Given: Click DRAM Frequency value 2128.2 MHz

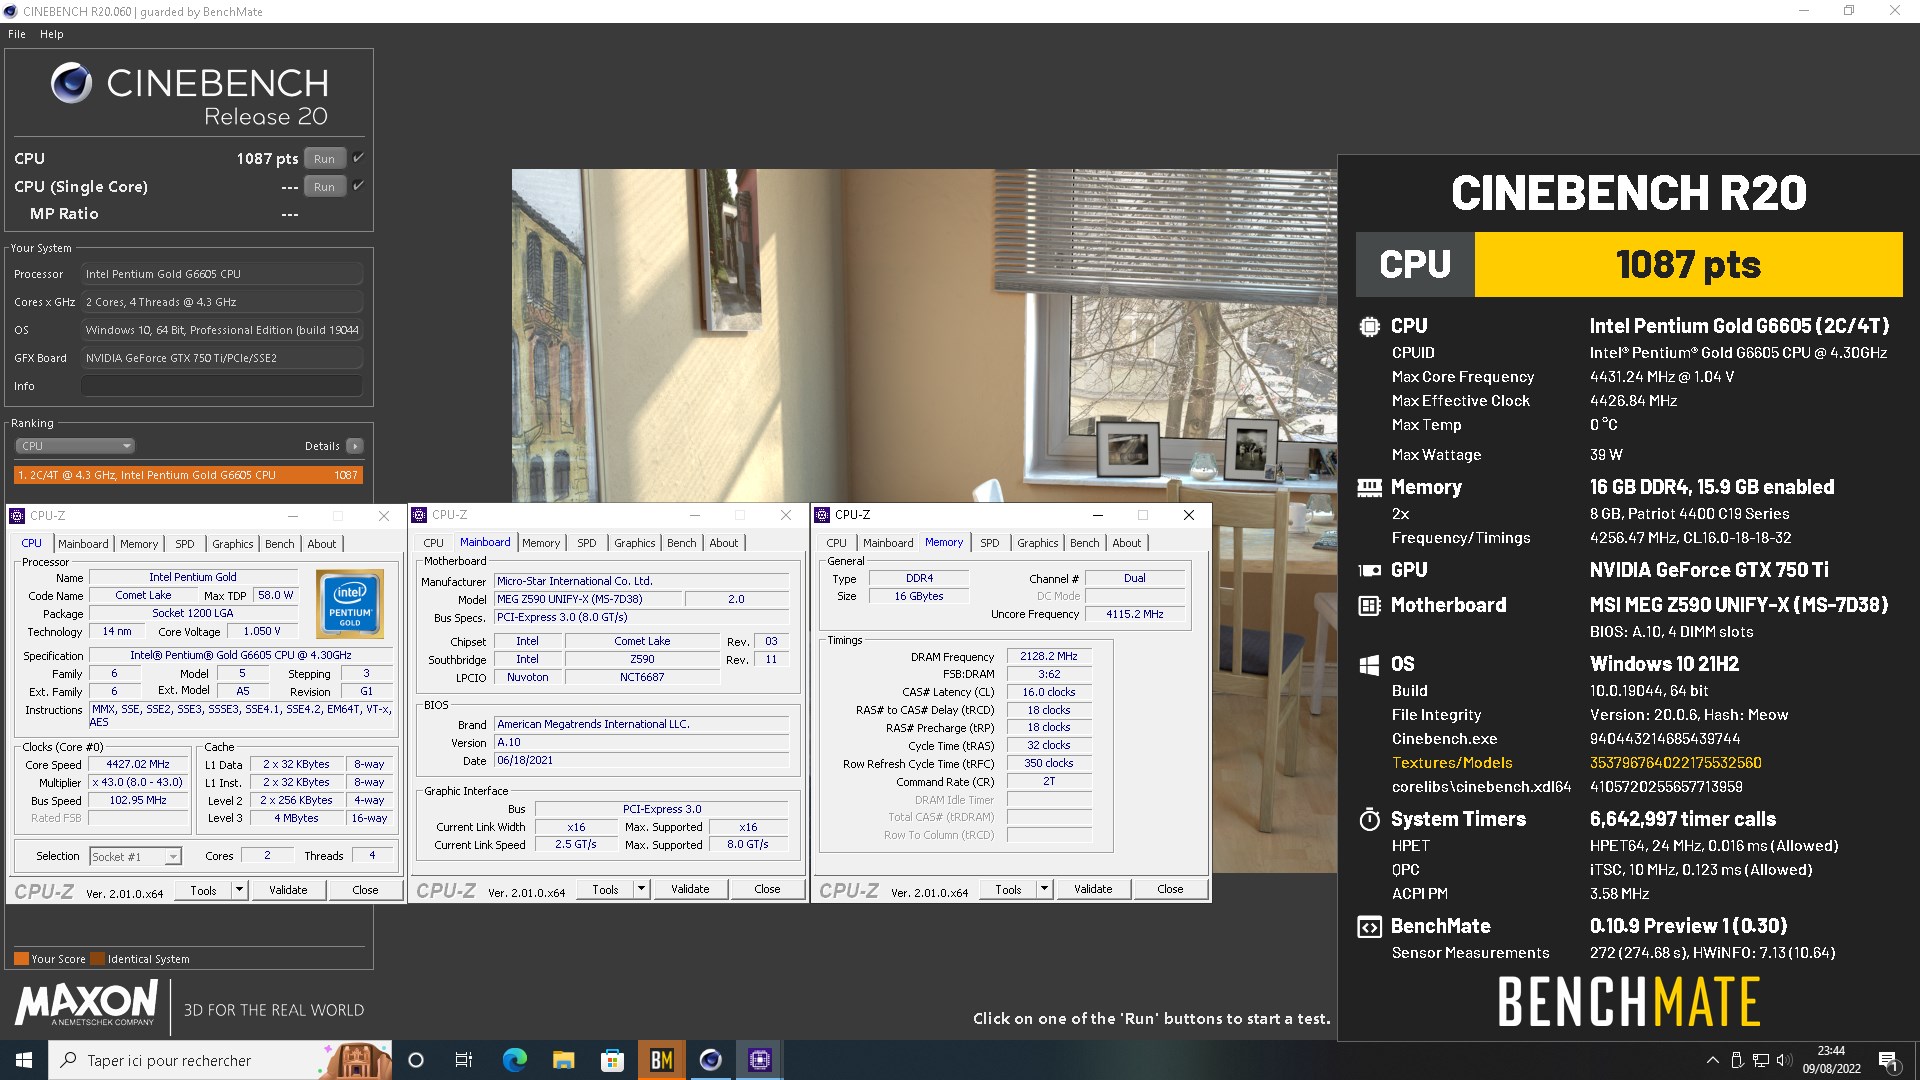Looking at the screenshot, I should point(1049,657).
